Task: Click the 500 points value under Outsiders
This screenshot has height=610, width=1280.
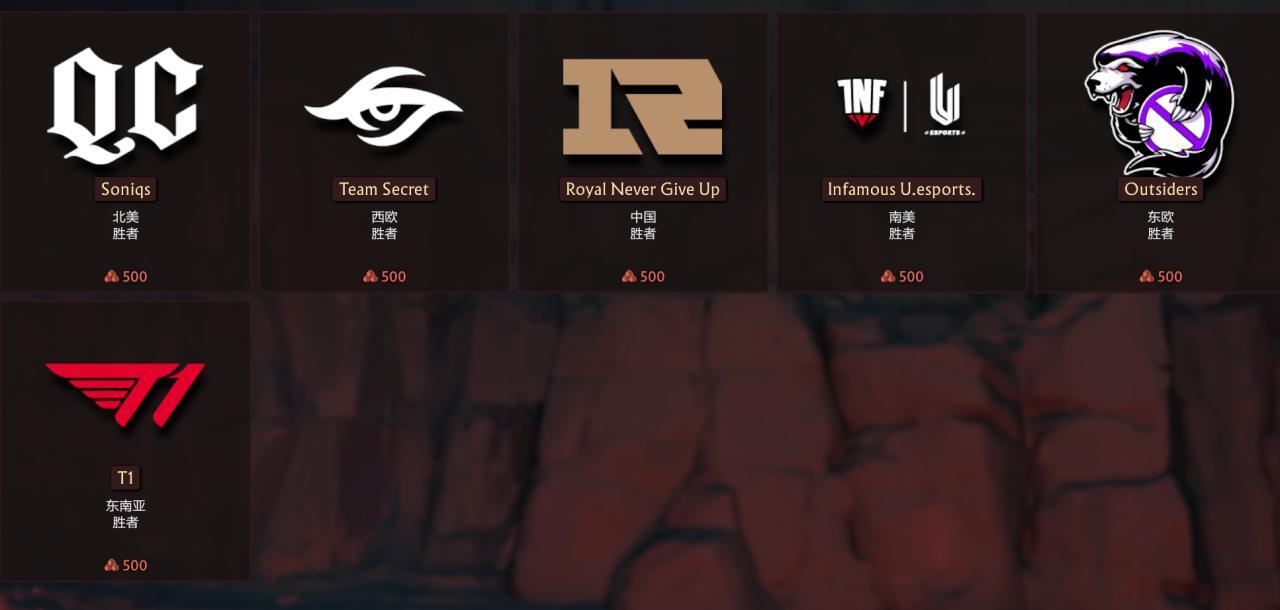Action: (1170, 276)
